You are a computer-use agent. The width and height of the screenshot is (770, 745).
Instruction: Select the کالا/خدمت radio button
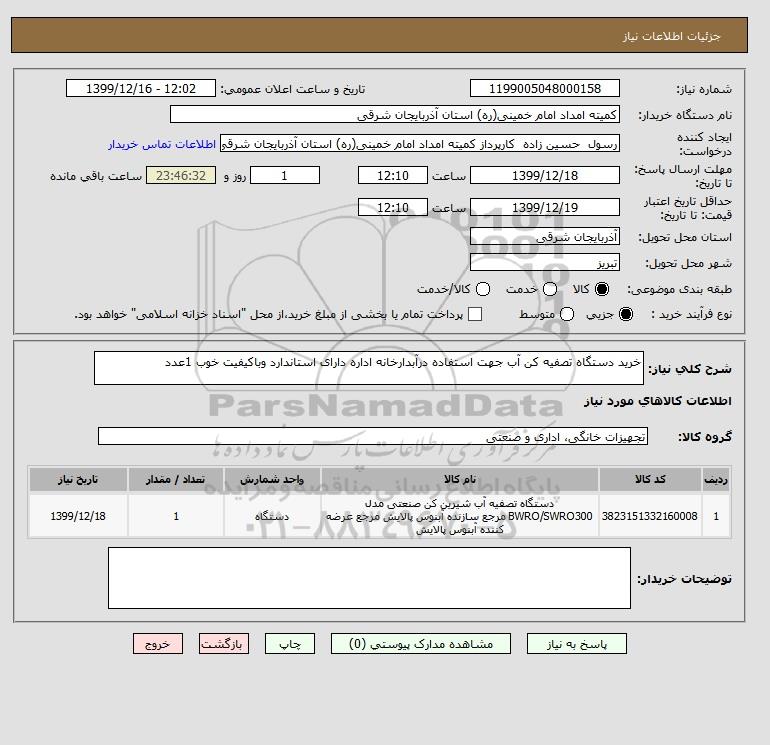pos(483,289)
